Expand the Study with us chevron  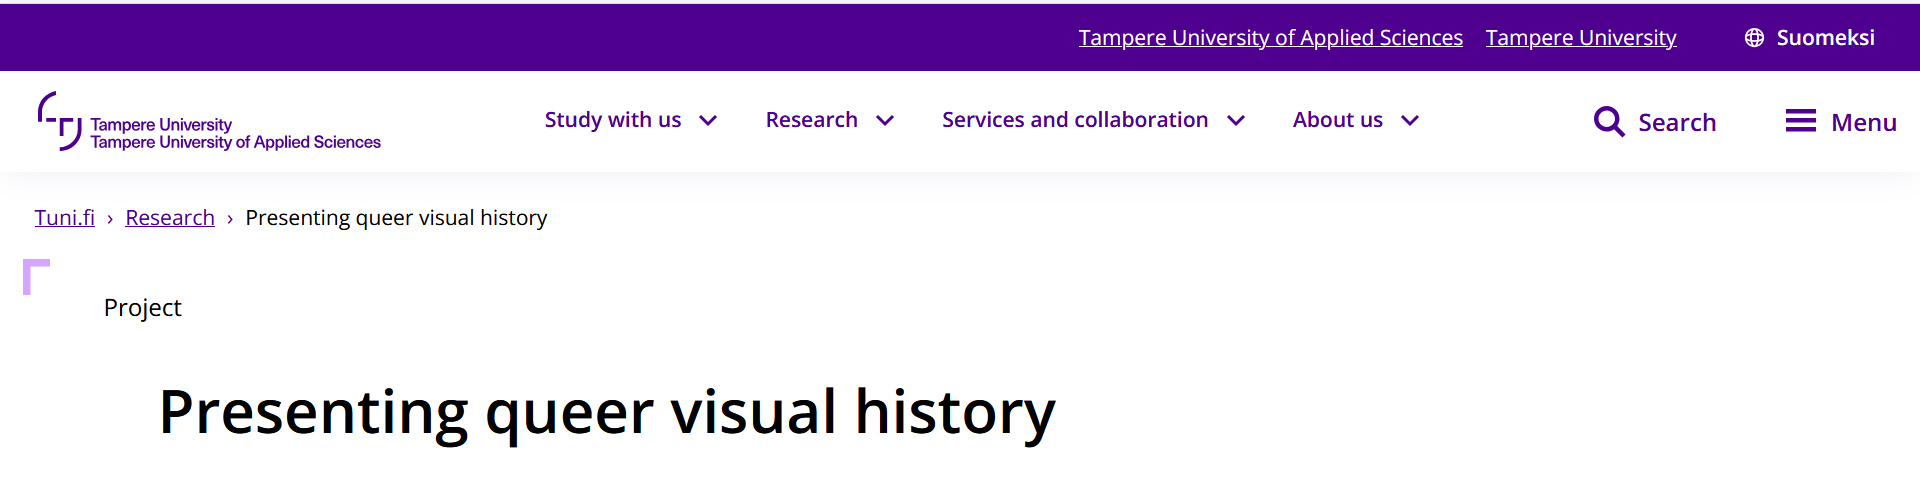click(x=708, y=121)
